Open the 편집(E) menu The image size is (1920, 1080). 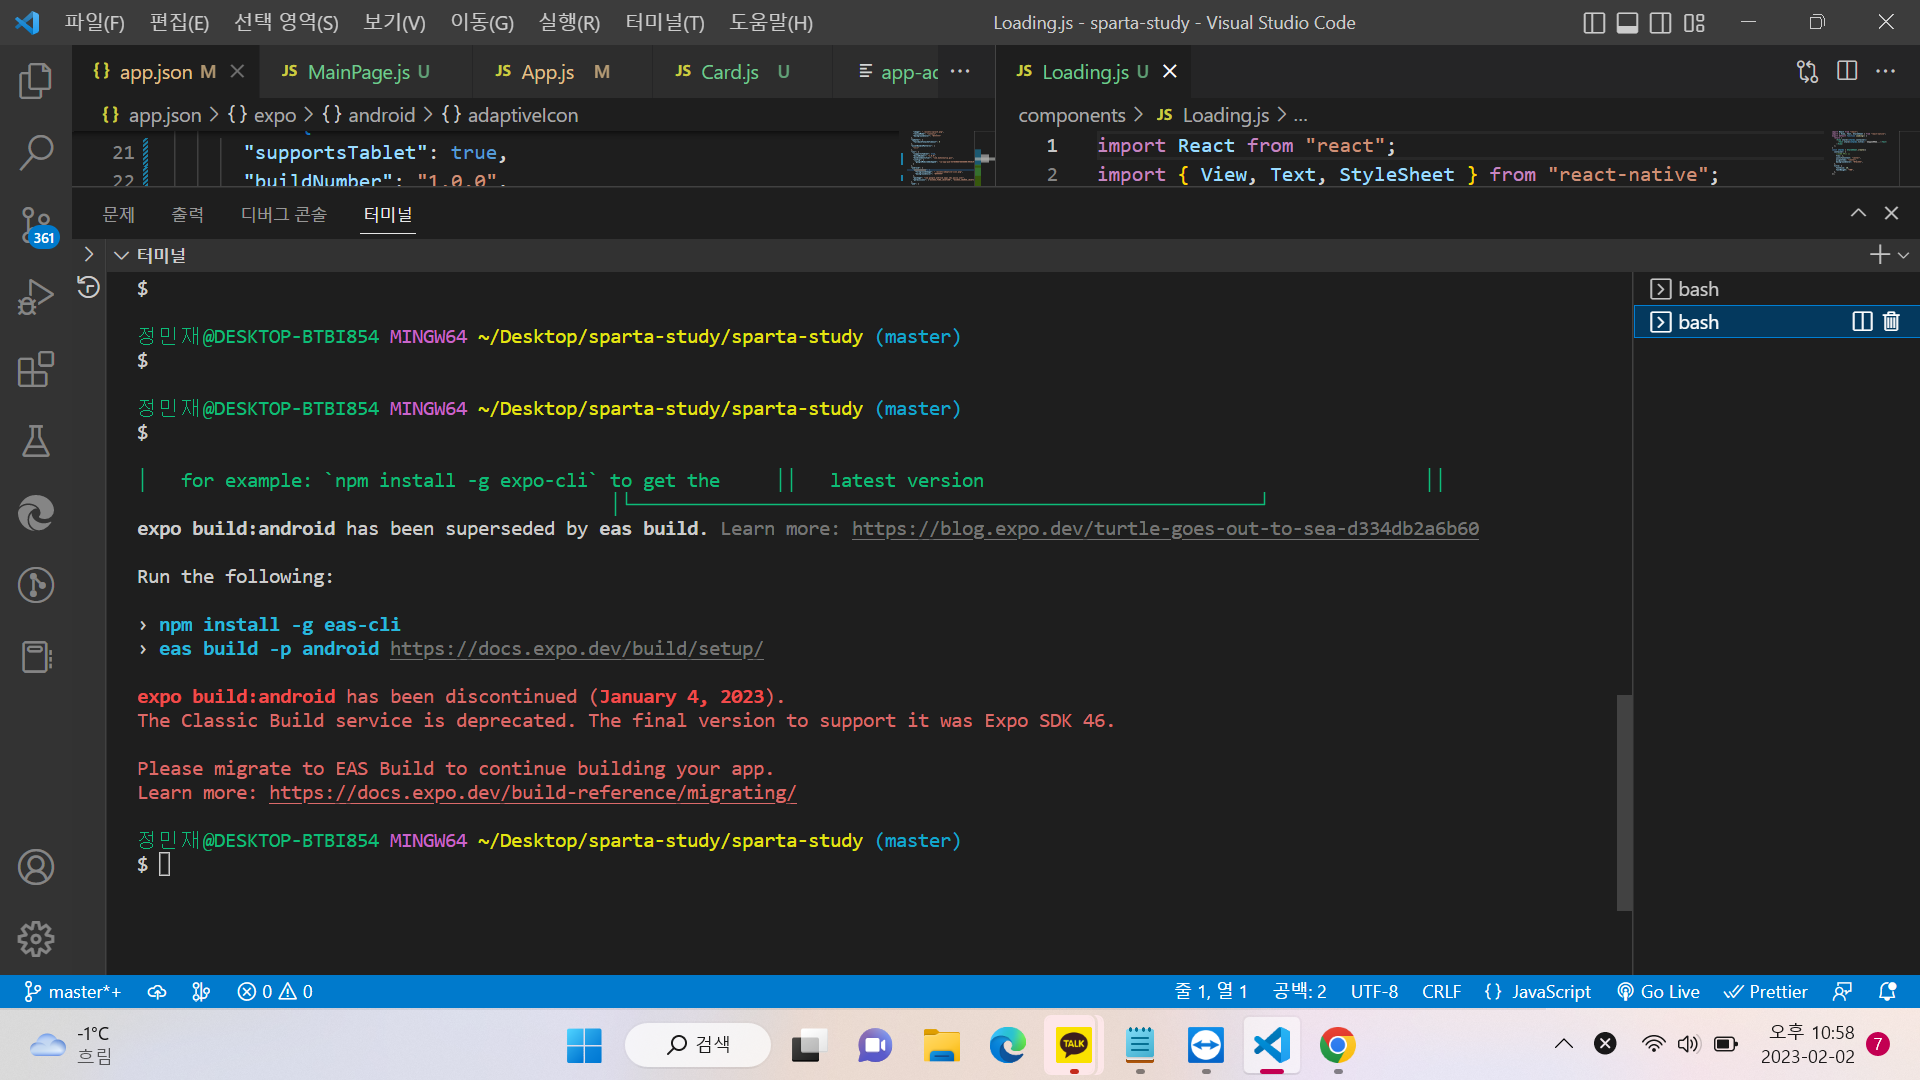pos(179,22)
